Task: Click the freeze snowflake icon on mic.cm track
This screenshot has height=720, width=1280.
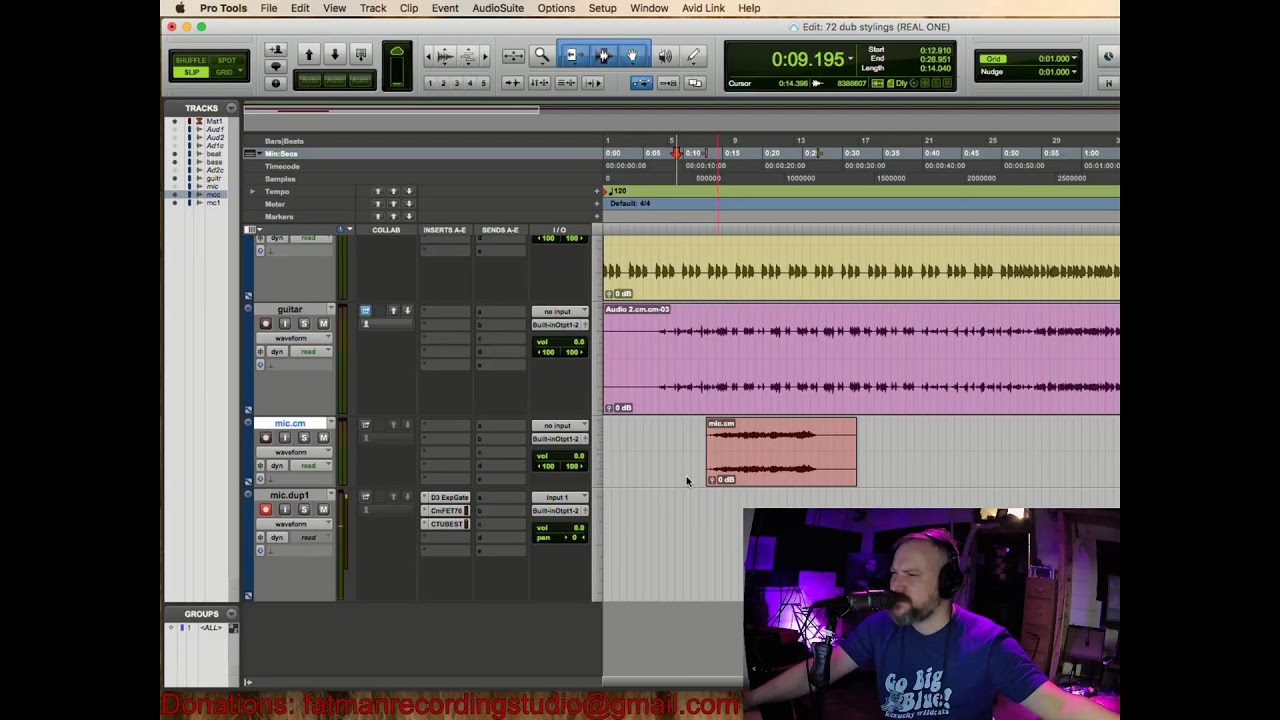Action: [260, 465]
